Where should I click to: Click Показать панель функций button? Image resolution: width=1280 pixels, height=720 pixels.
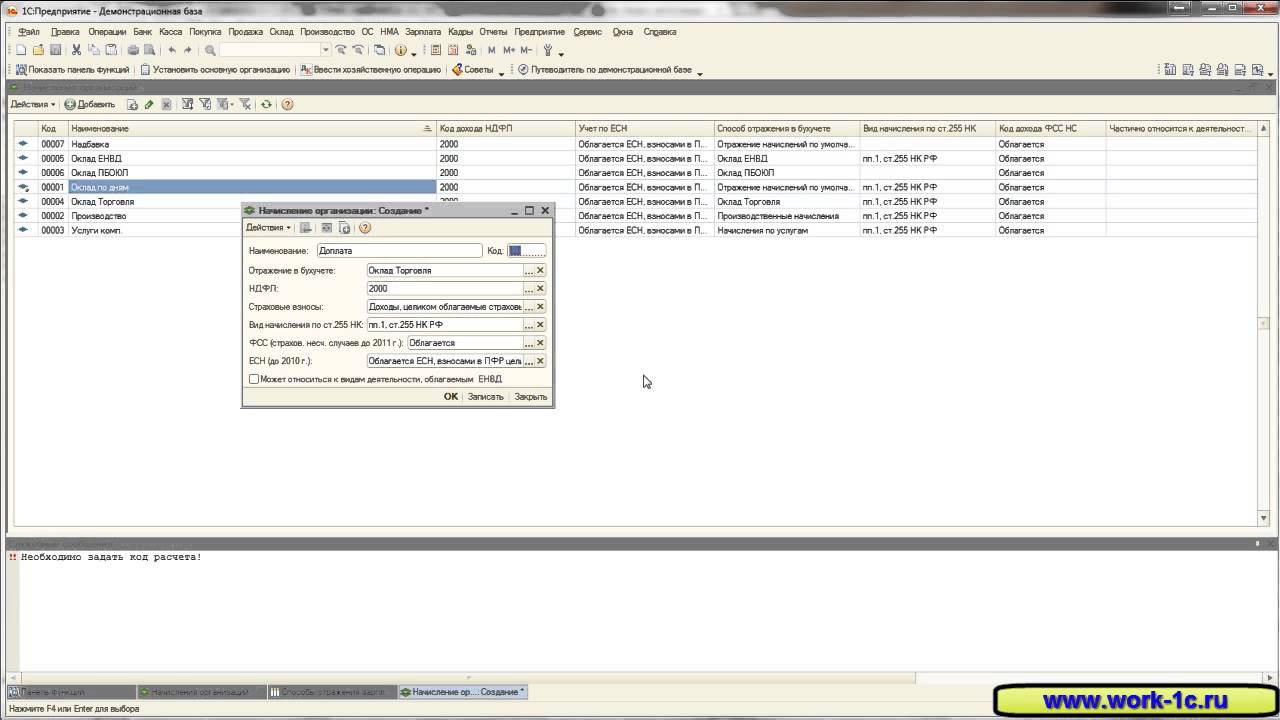(x=72, y=70)
